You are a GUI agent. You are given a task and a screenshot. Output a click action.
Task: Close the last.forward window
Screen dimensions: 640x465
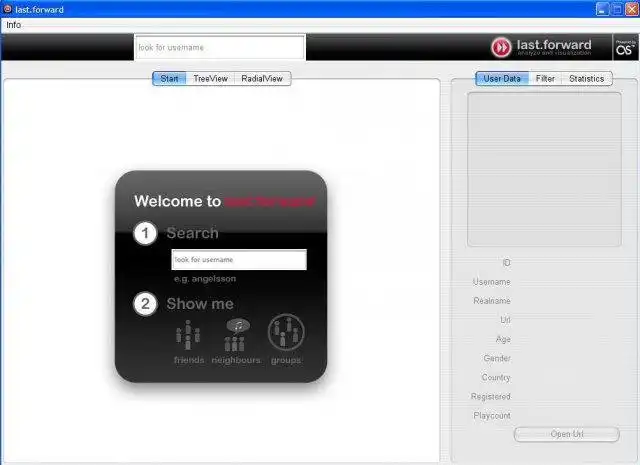[x=632, y=9]
